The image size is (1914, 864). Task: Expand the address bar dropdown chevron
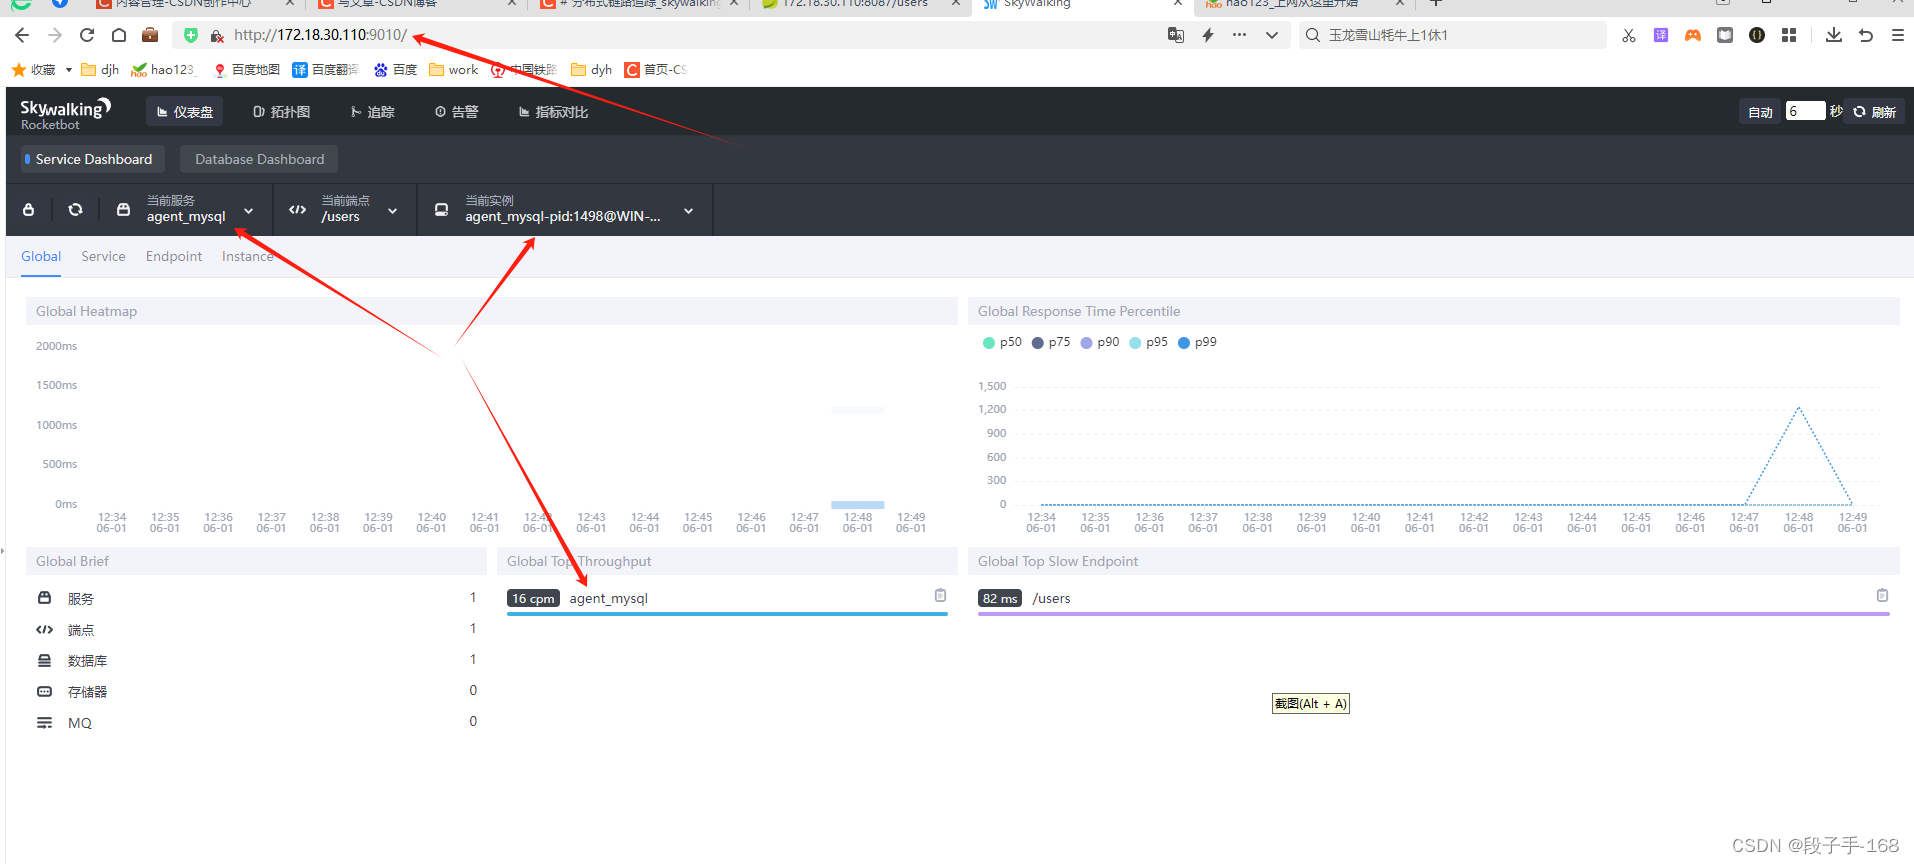pos(1272,35)
